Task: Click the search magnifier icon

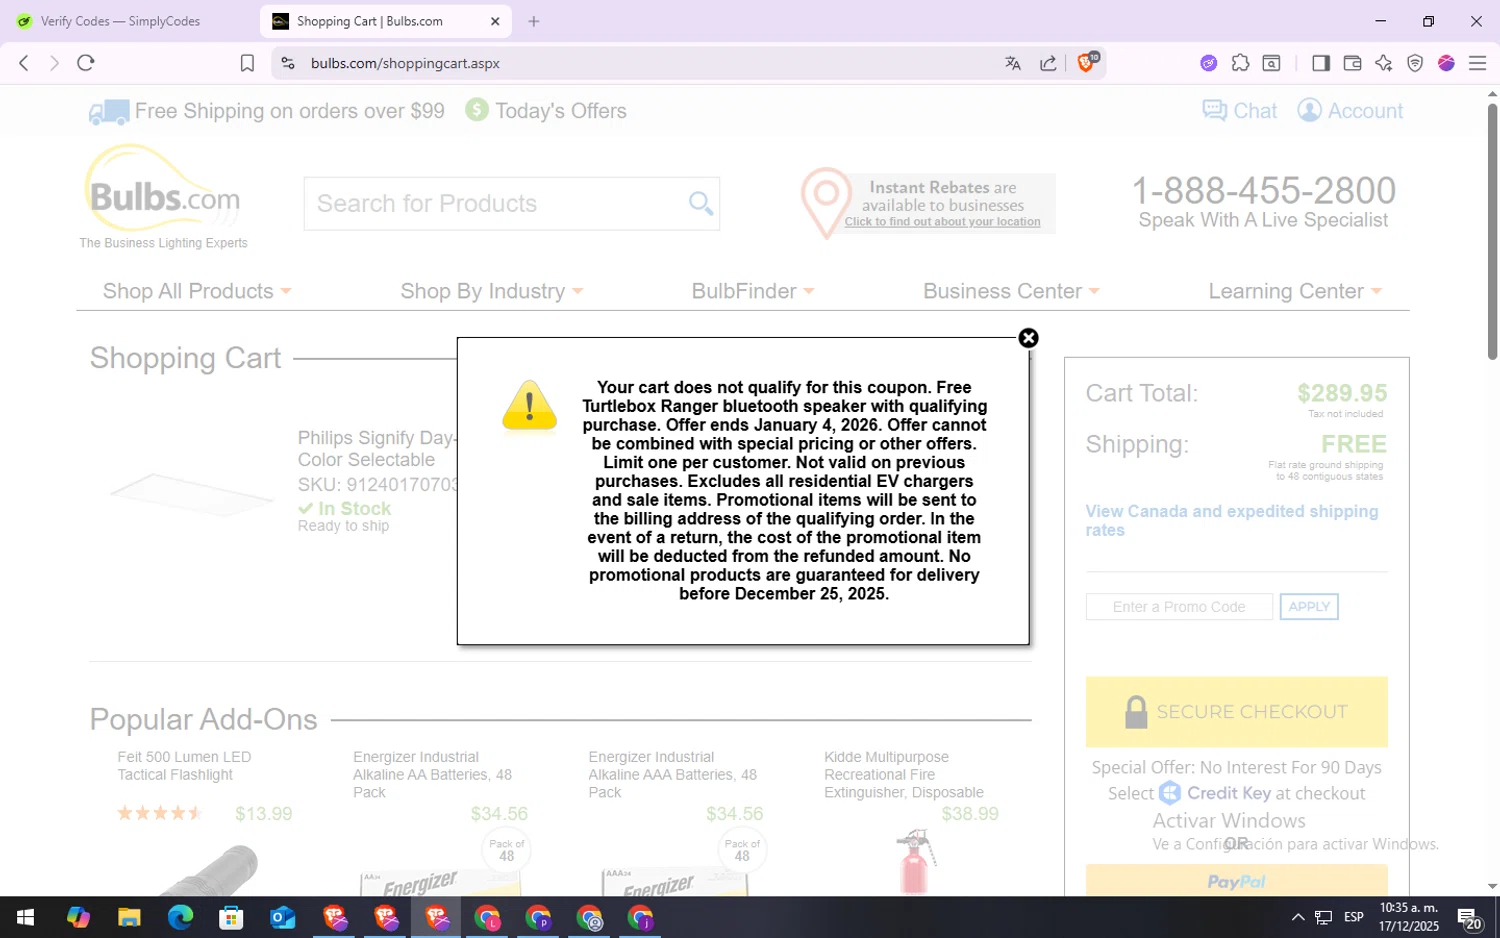Action: [701, 203]
